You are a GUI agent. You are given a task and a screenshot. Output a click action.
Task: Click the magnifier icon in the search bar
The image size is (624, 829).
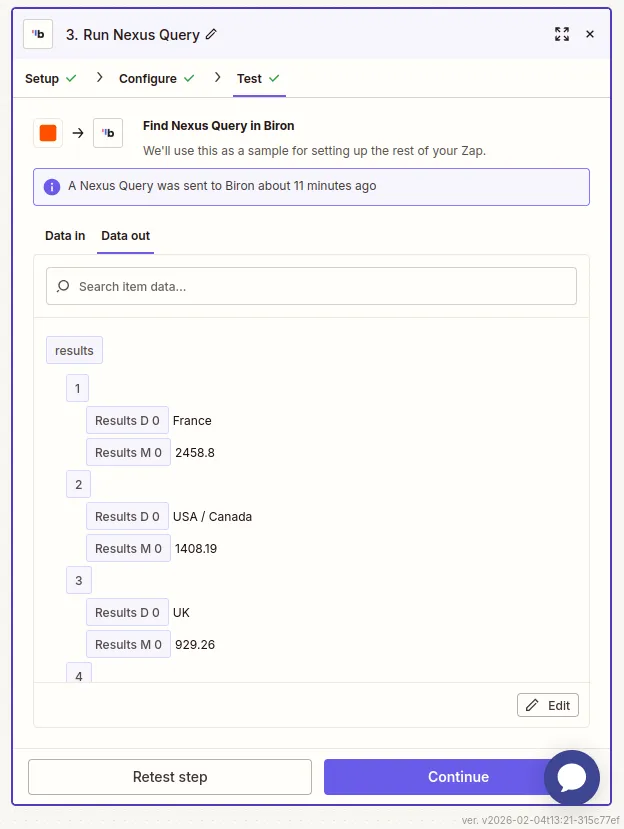63,286
